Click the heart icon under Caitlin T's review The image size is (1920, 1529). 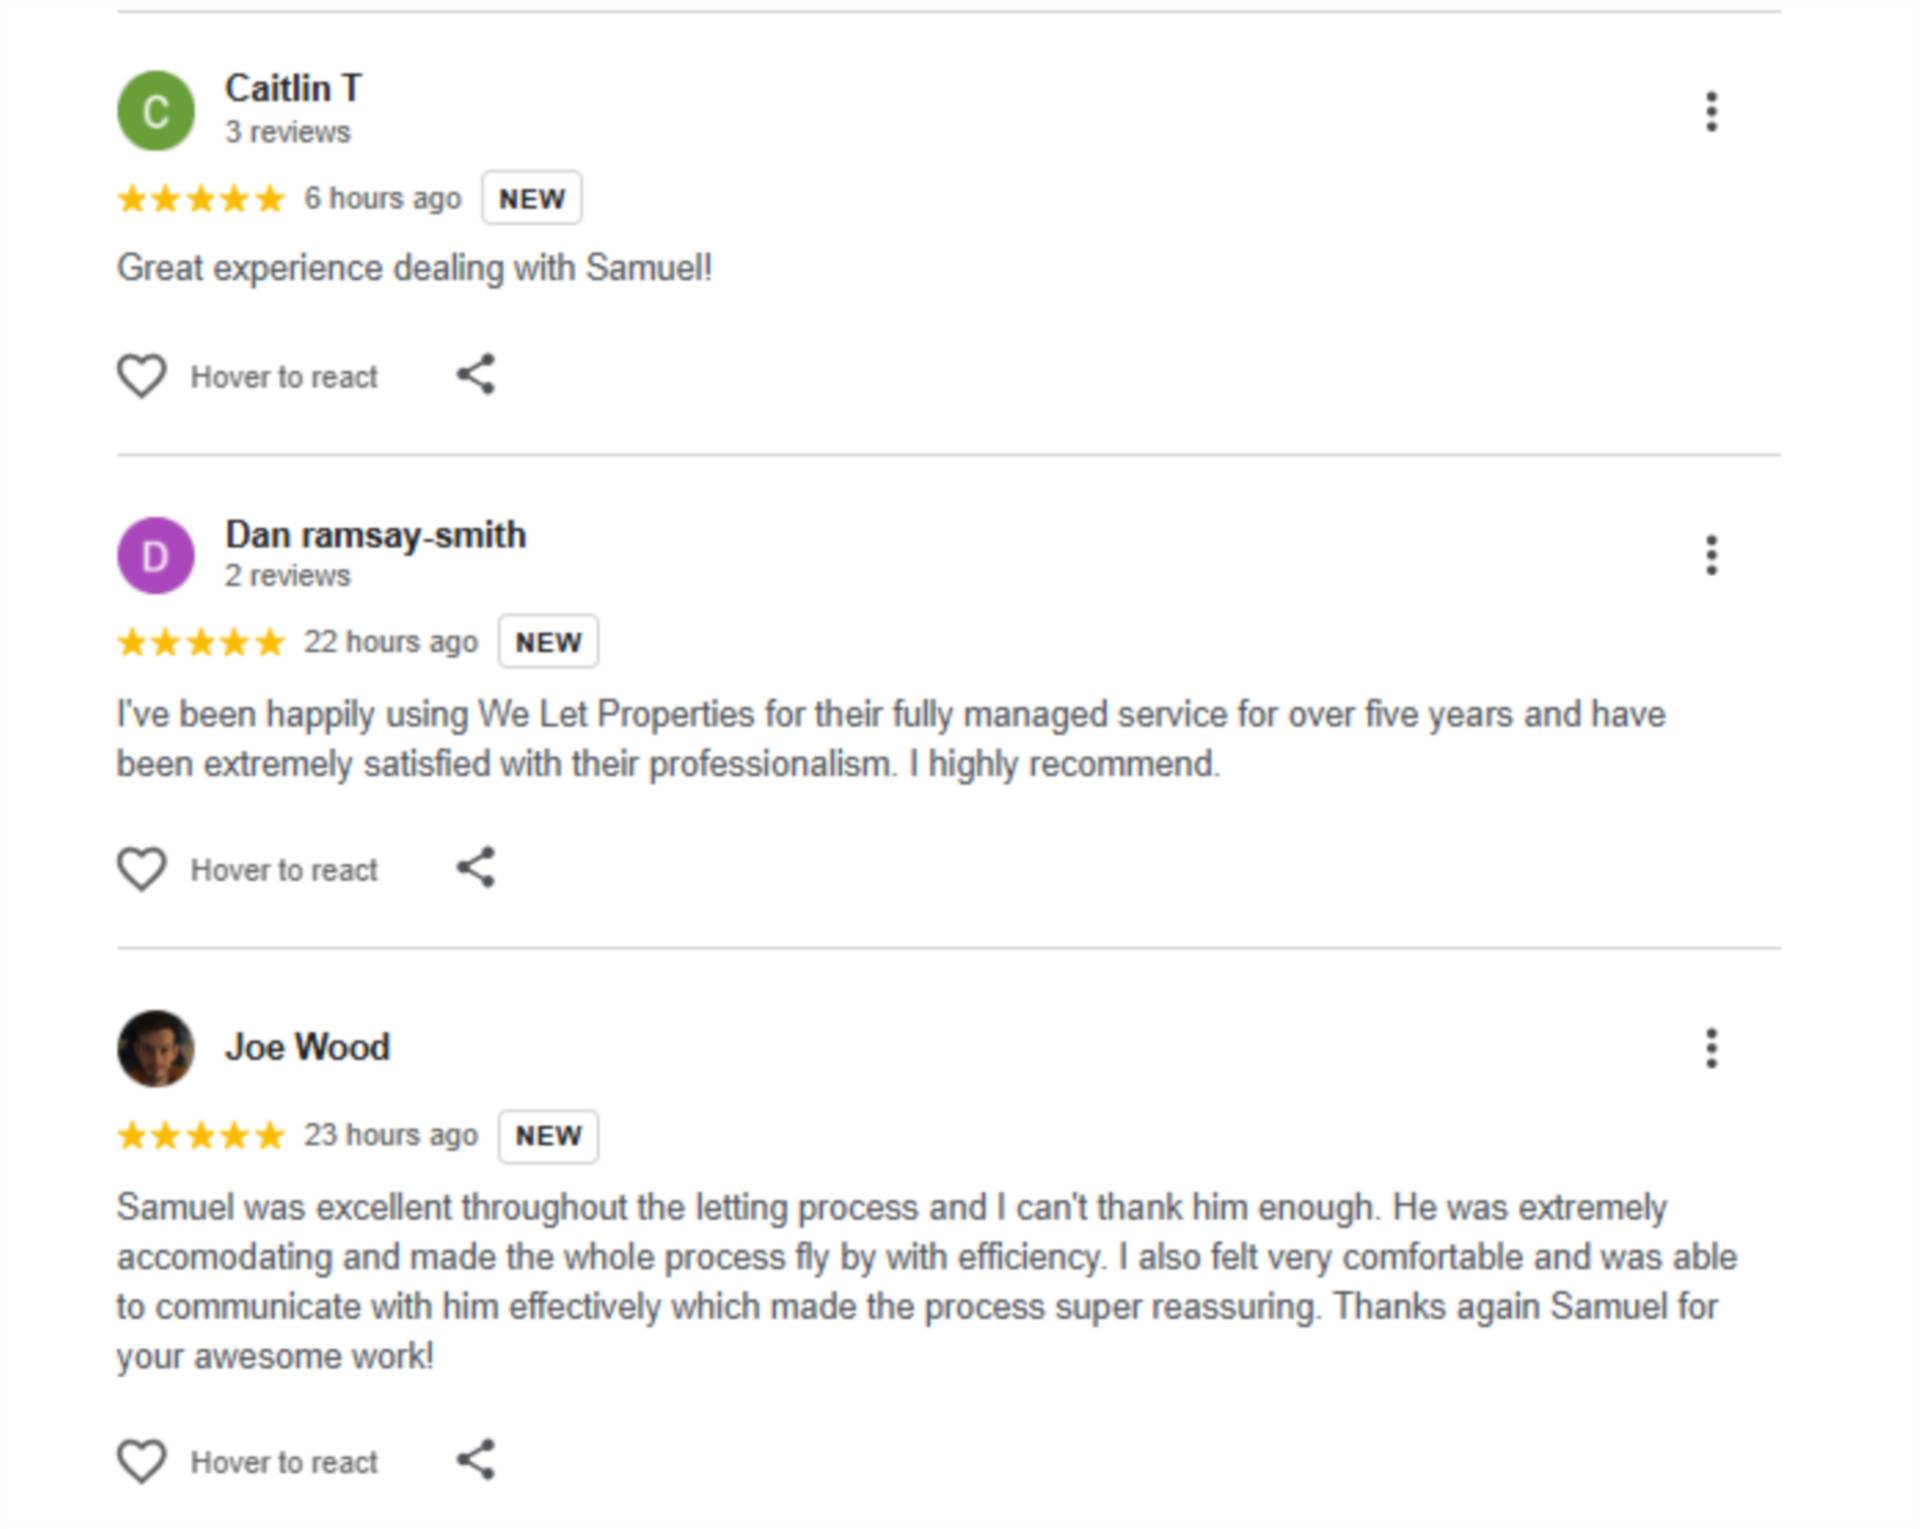[x=141, y=377]
